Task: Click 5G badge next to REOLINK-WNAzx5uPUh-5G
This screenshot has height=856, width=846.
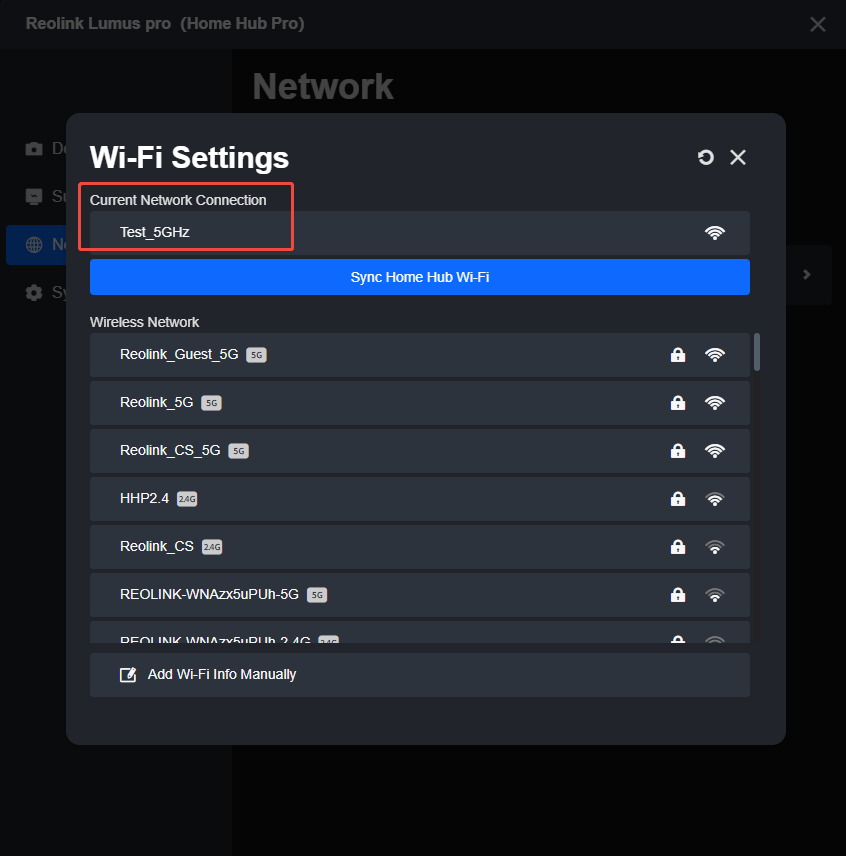Action: [x=317, y=595]
